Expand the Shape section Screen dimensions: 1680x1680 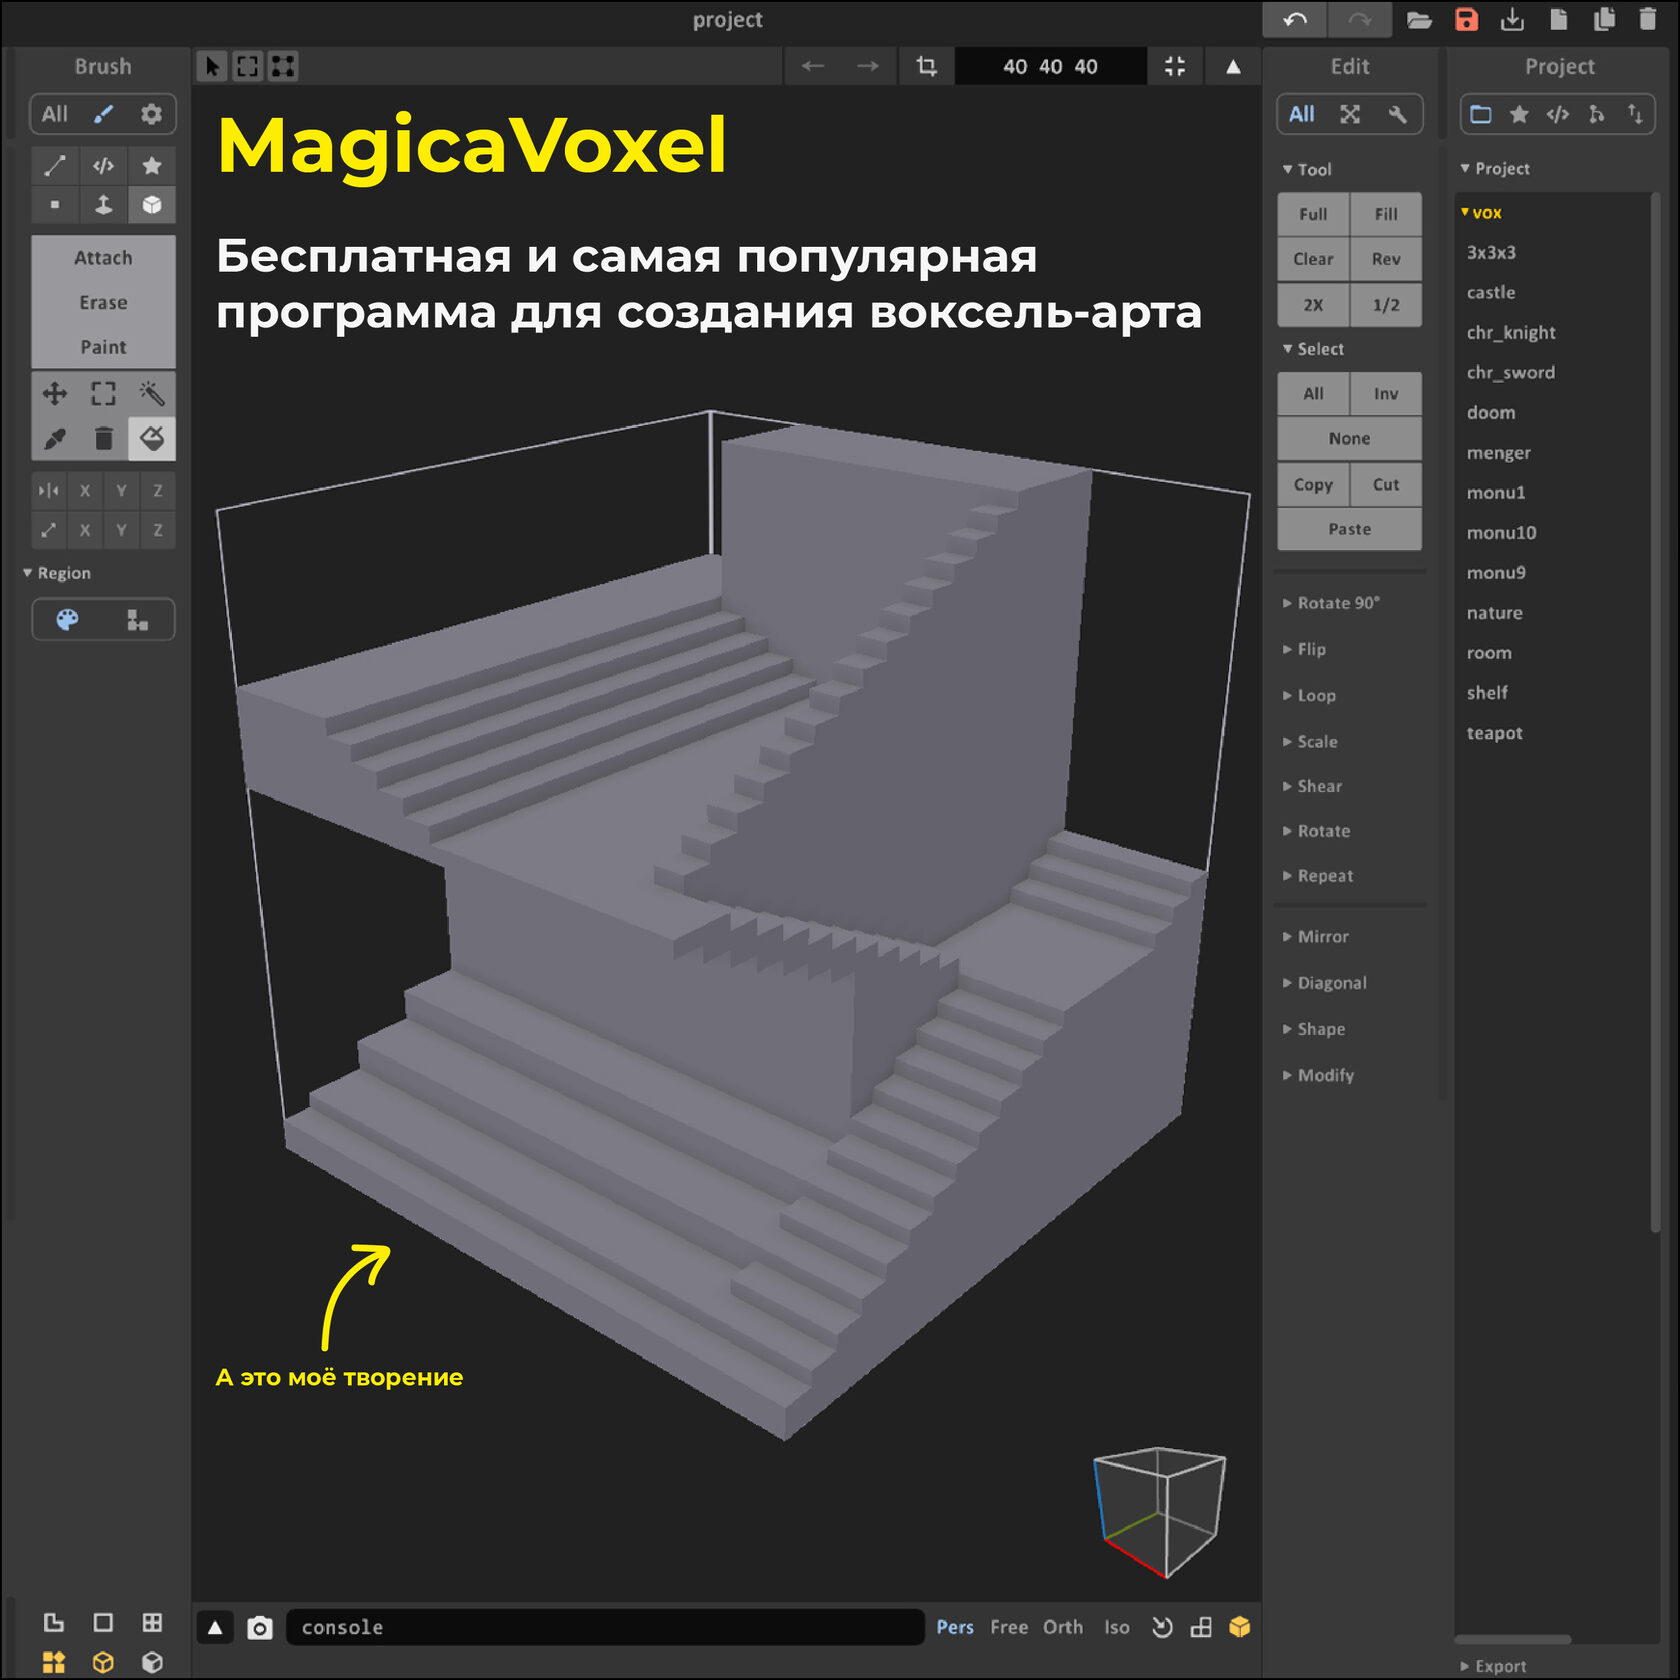(1314, 1029)
